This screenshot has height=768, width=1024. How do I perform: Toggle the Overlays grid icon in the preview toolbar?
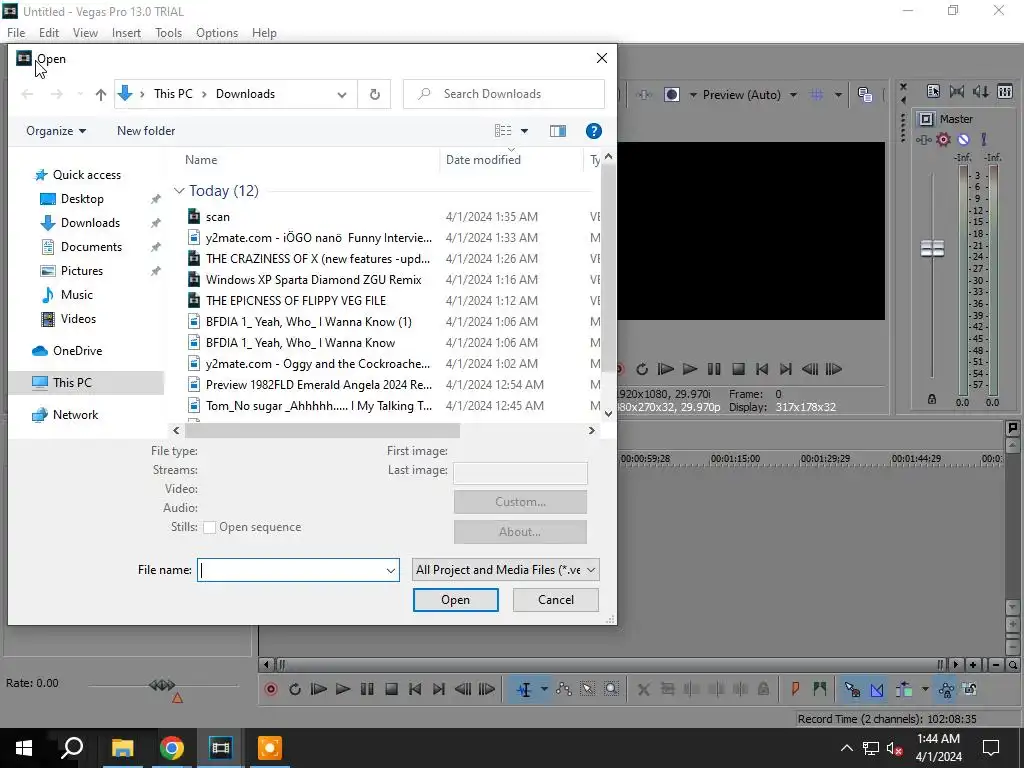[816, 95]
